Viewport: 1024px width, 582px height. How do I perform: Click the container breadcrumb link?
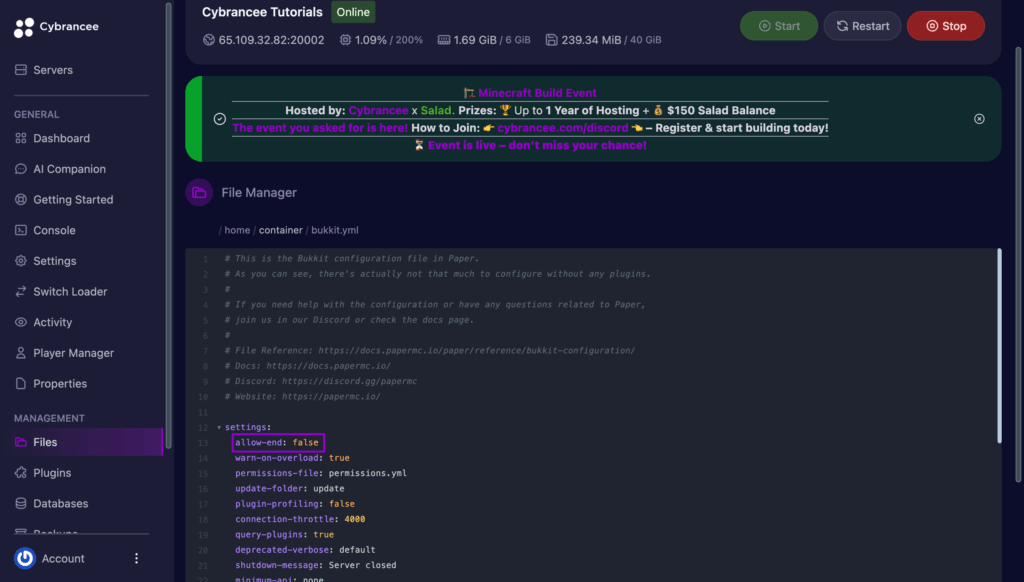281,230
